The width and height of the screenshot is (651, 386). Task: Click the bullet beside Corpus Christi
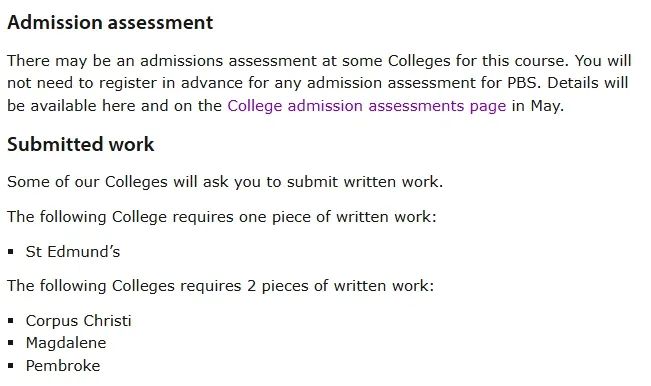(x=11, y=320)
